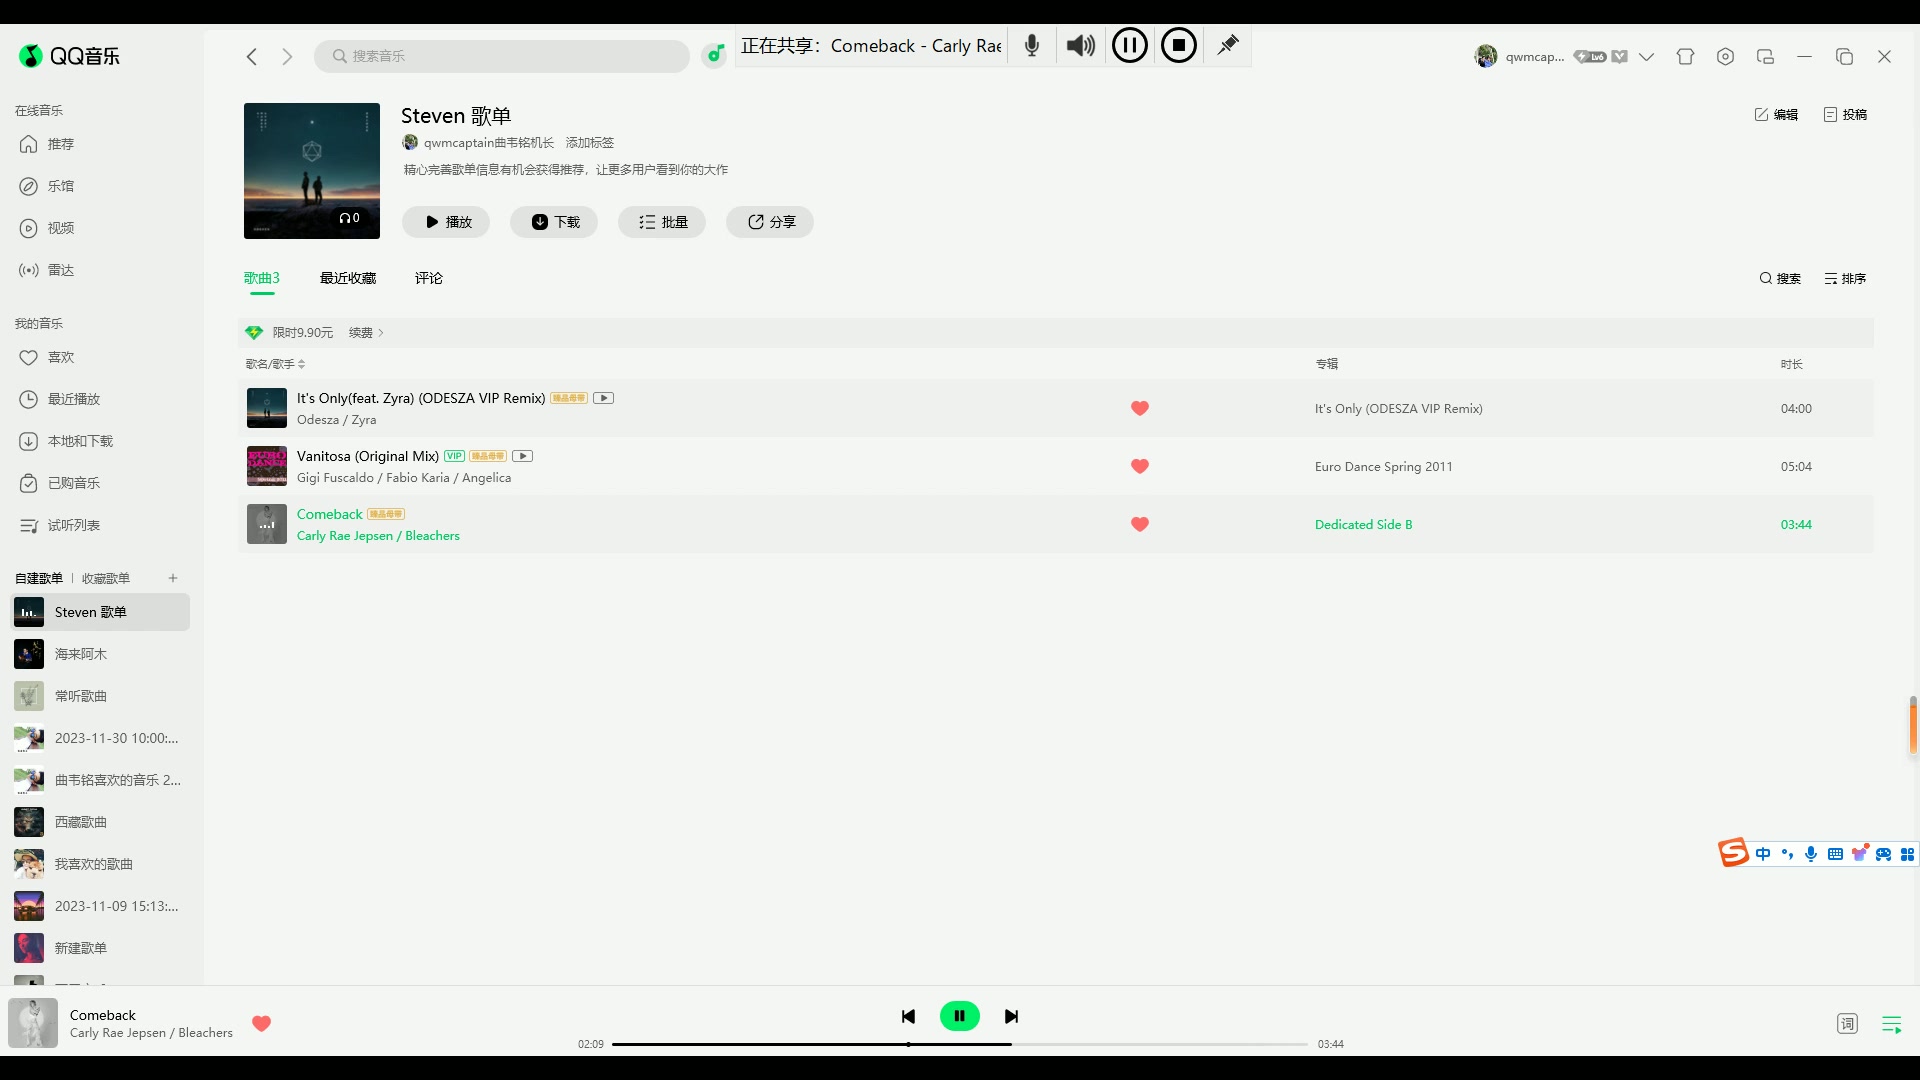Click the 批量 batch button
Viewport: 1920px width, 1080px height.
point(662,222)
